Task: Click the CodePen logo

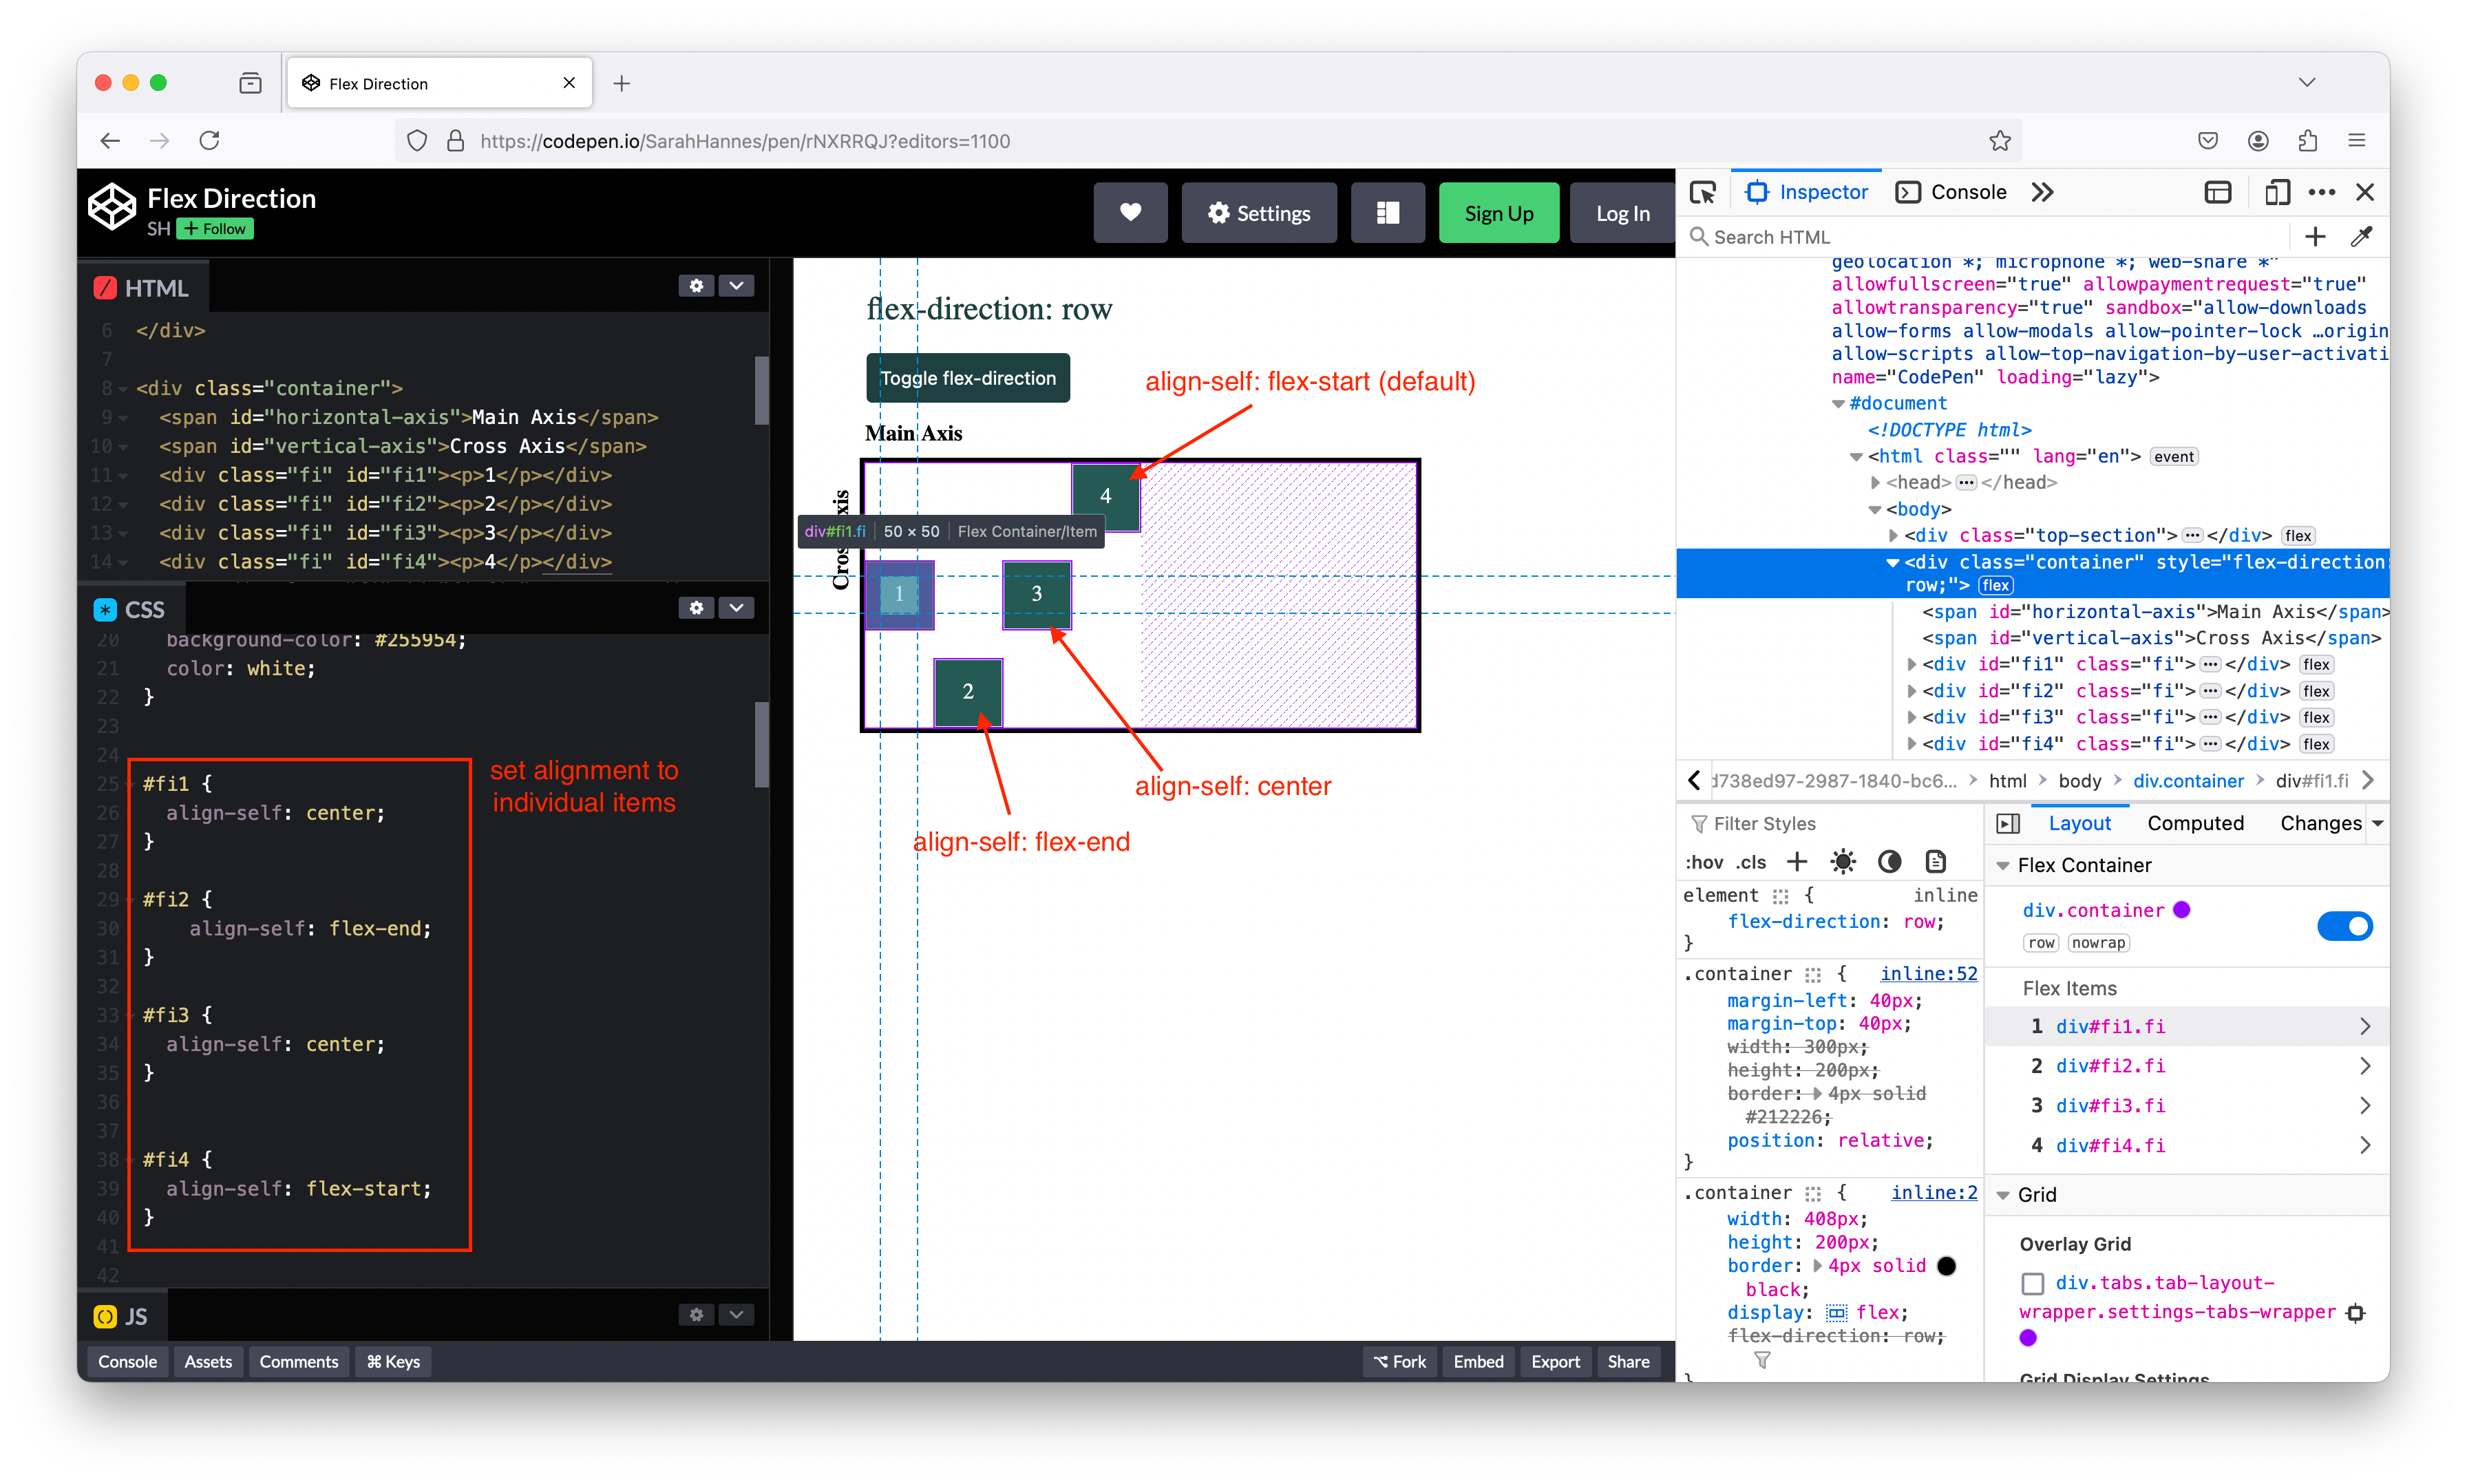Action: [112, 207]
